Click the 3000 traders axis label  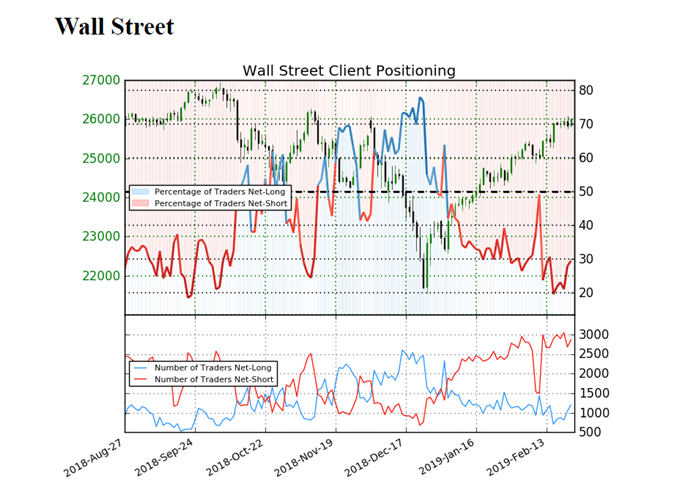[594, 334]
